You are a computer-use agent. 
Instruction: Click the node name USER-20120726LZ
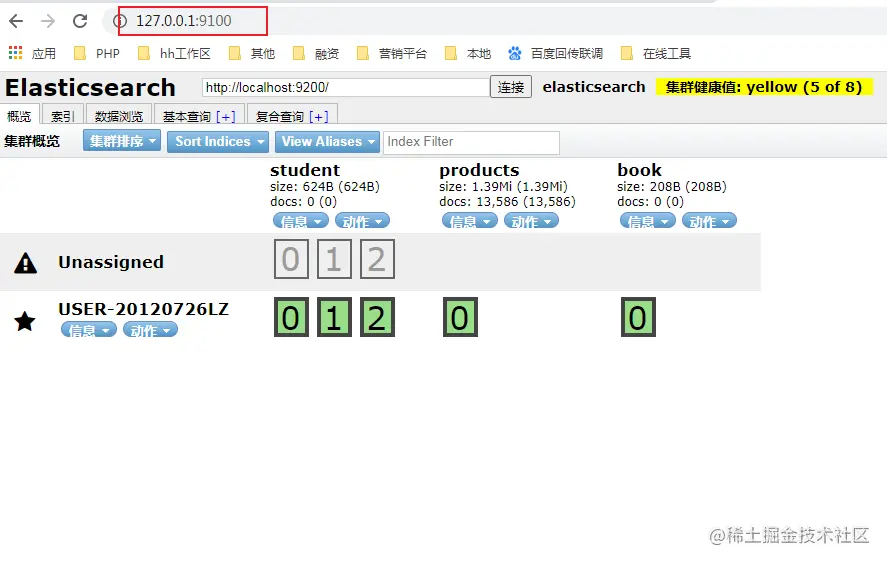point(143,309)
